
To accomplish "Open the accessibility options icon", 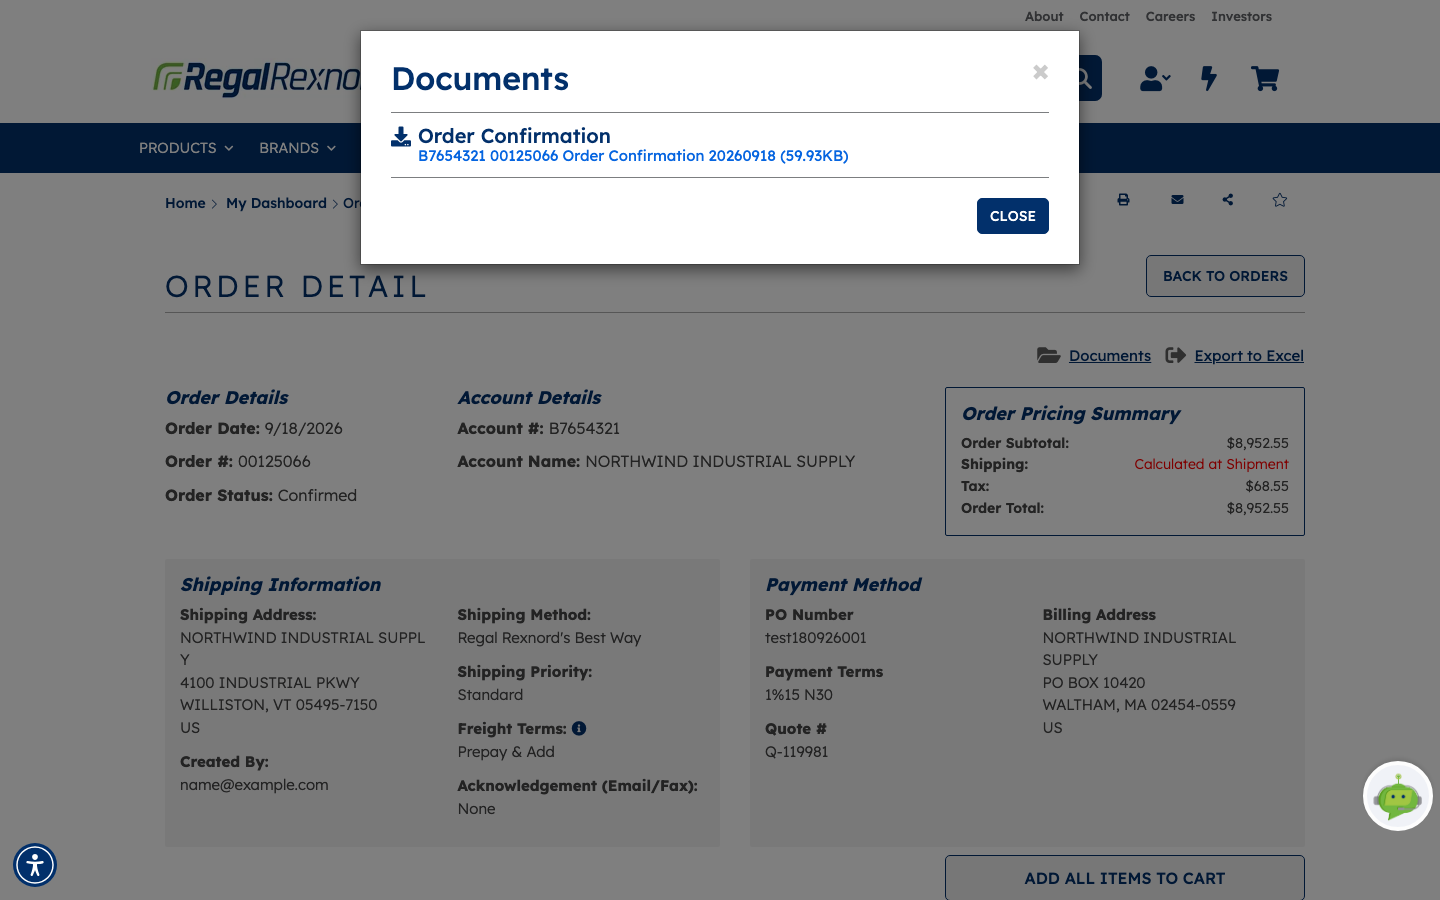I will tap(35, 865).
